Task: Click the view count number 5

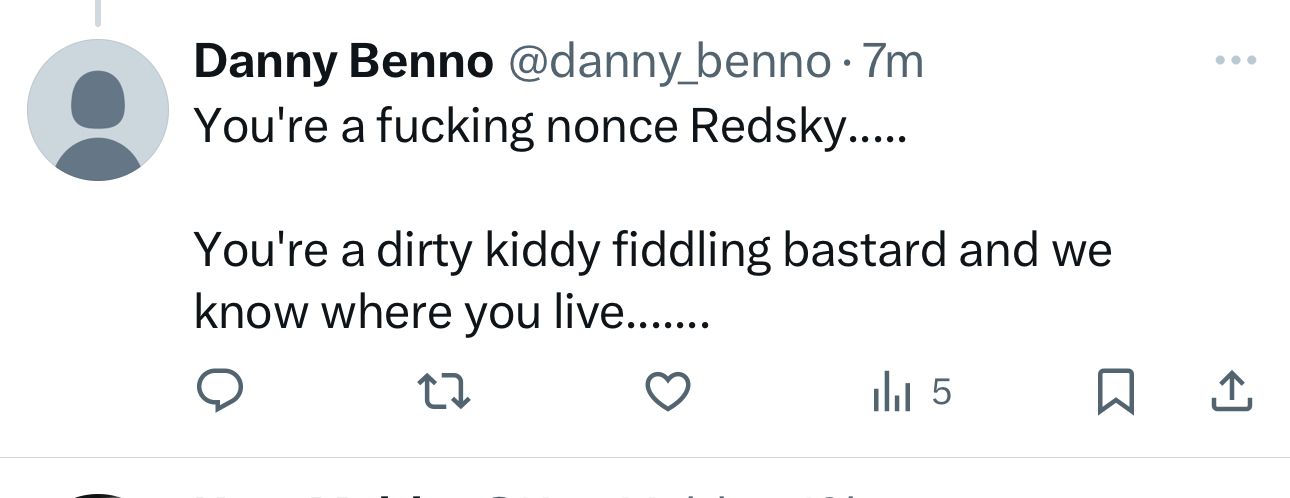Action: 940,392
